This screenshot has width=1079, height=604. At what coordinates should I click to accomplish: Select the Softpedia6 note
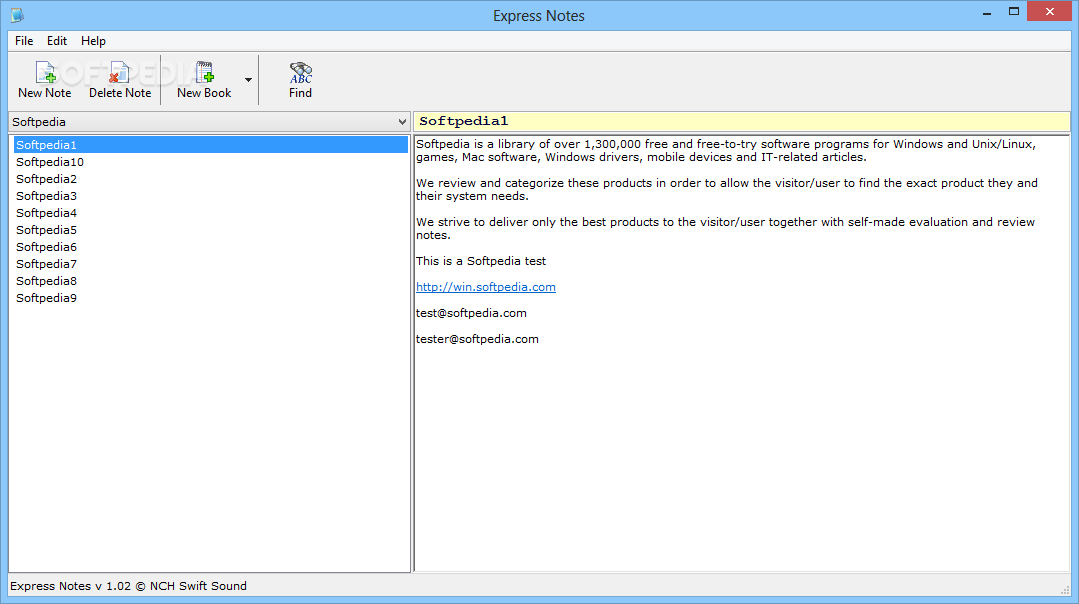tap(211, 247)
